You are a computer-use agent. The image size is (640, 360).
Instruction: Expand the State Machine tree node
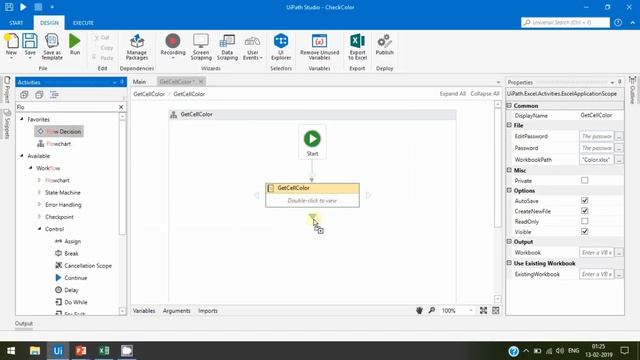tap(39, 192)
